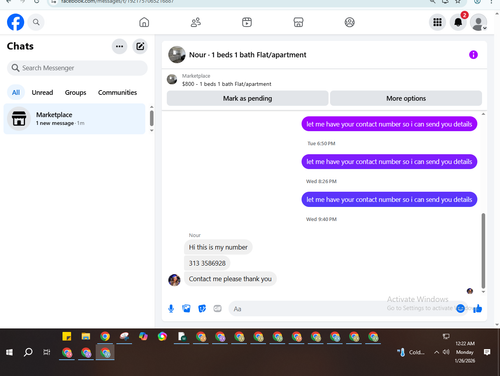Screen dimensions: 500x376
Task: Open the Marketplace storefront icon in top navigation
Action: [298, 22]
